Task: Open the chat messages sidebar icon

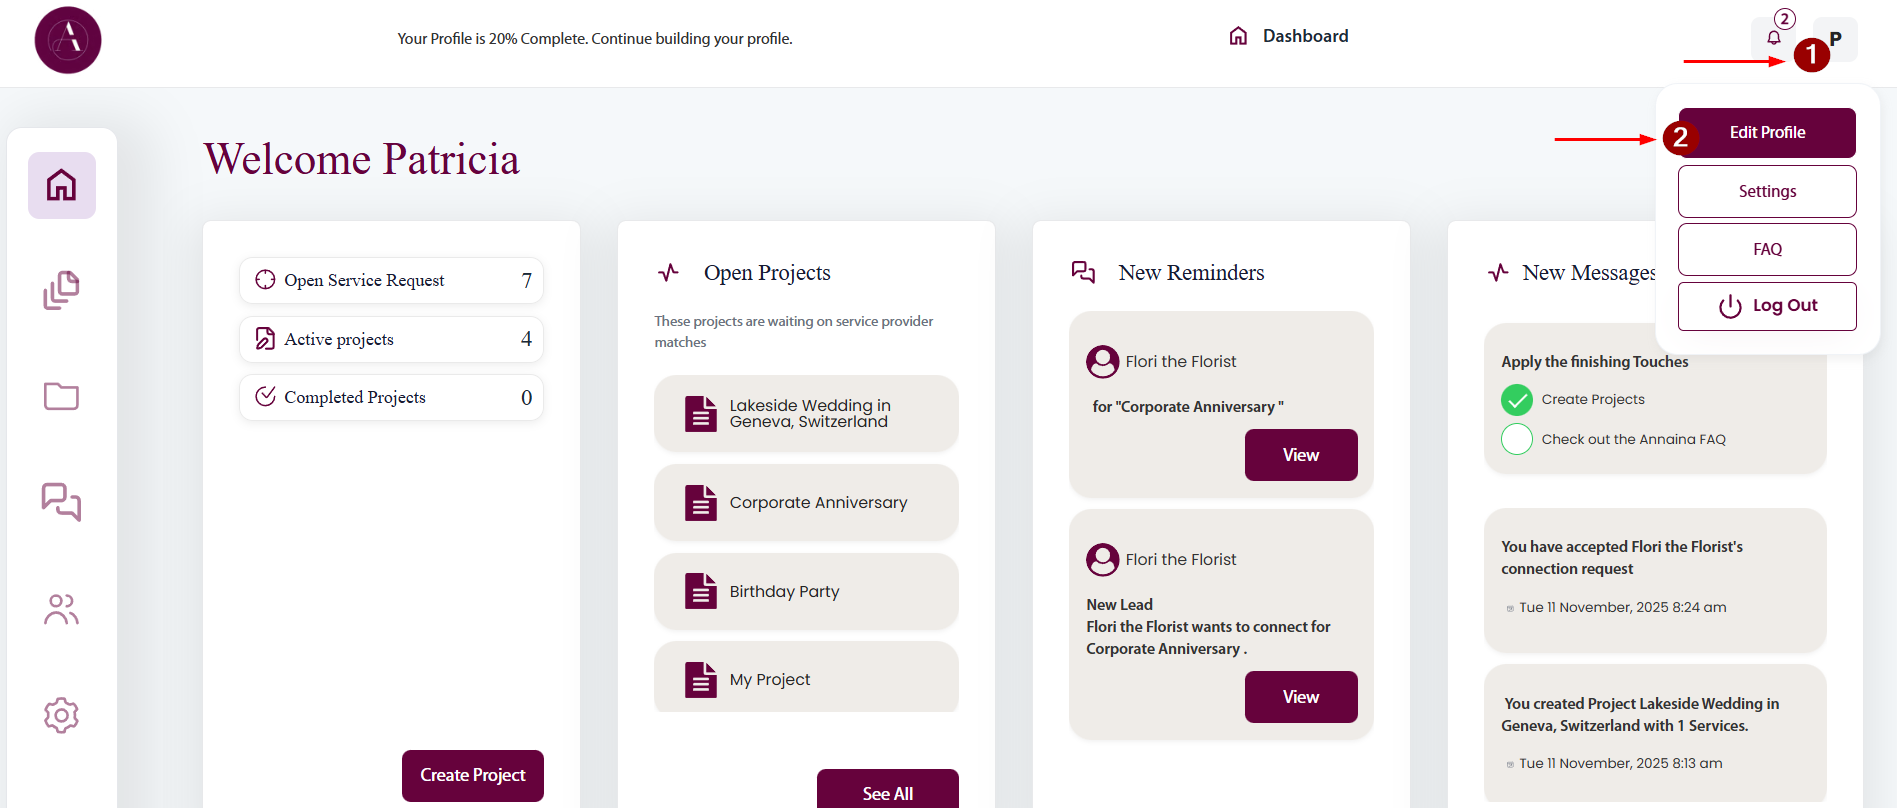Action: tap(62, 501)
